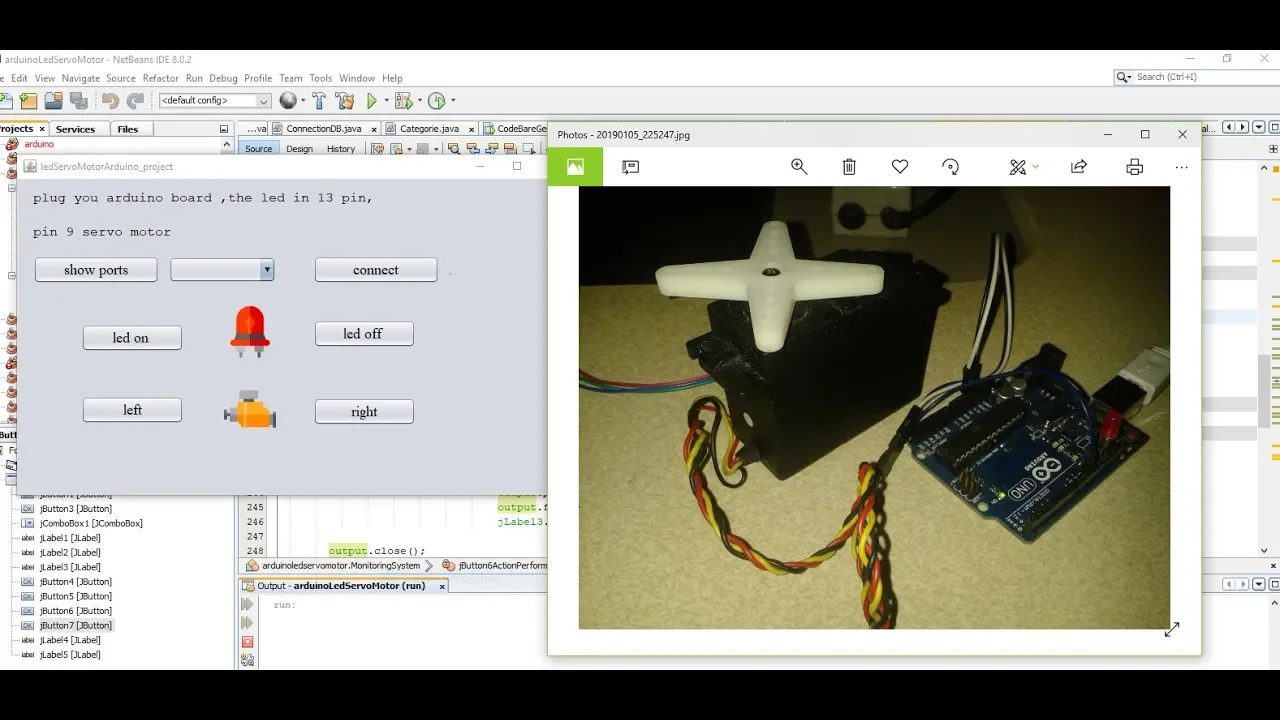Click the Profile Project icon
This screenshot has width=1280, height=720.
[436, 101]
